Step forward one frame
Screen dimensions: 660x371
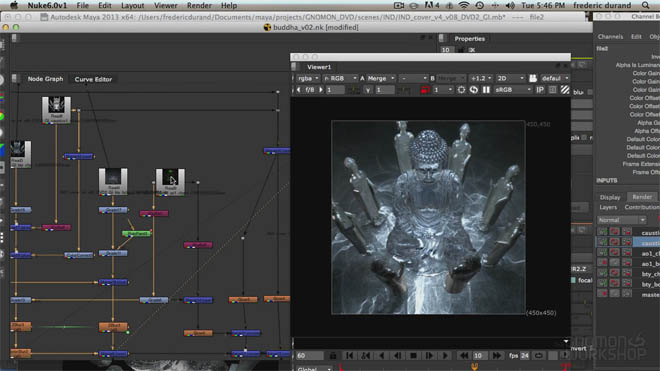(429, 356)
